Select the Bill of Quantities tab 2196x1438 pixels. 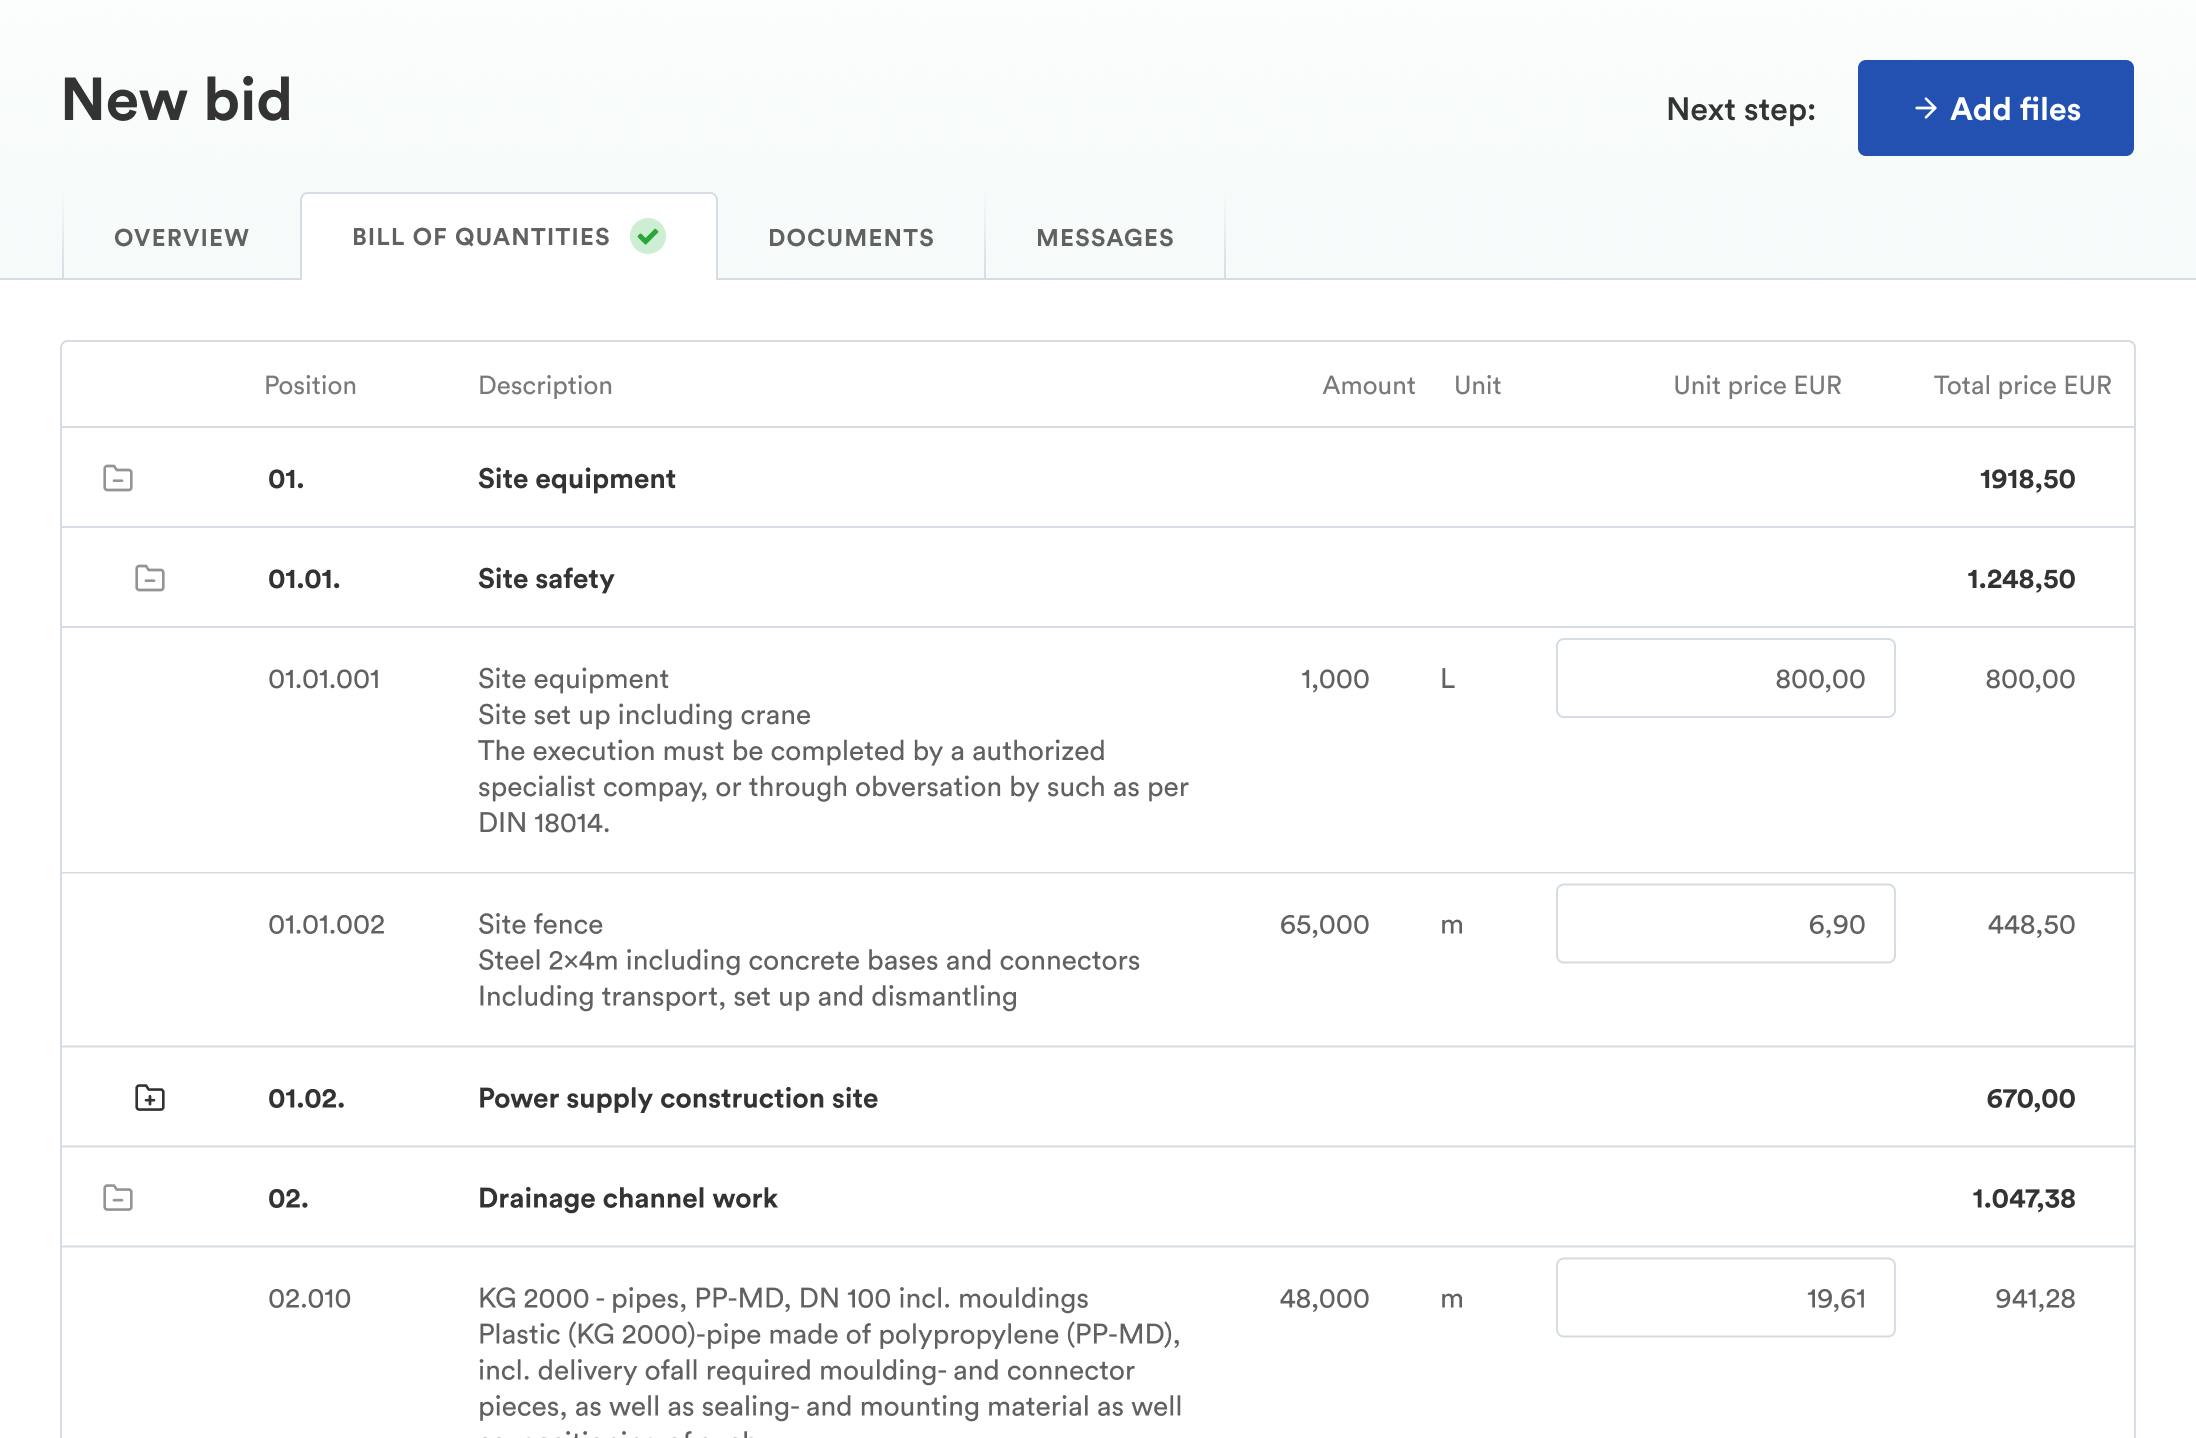pos(481,237)
